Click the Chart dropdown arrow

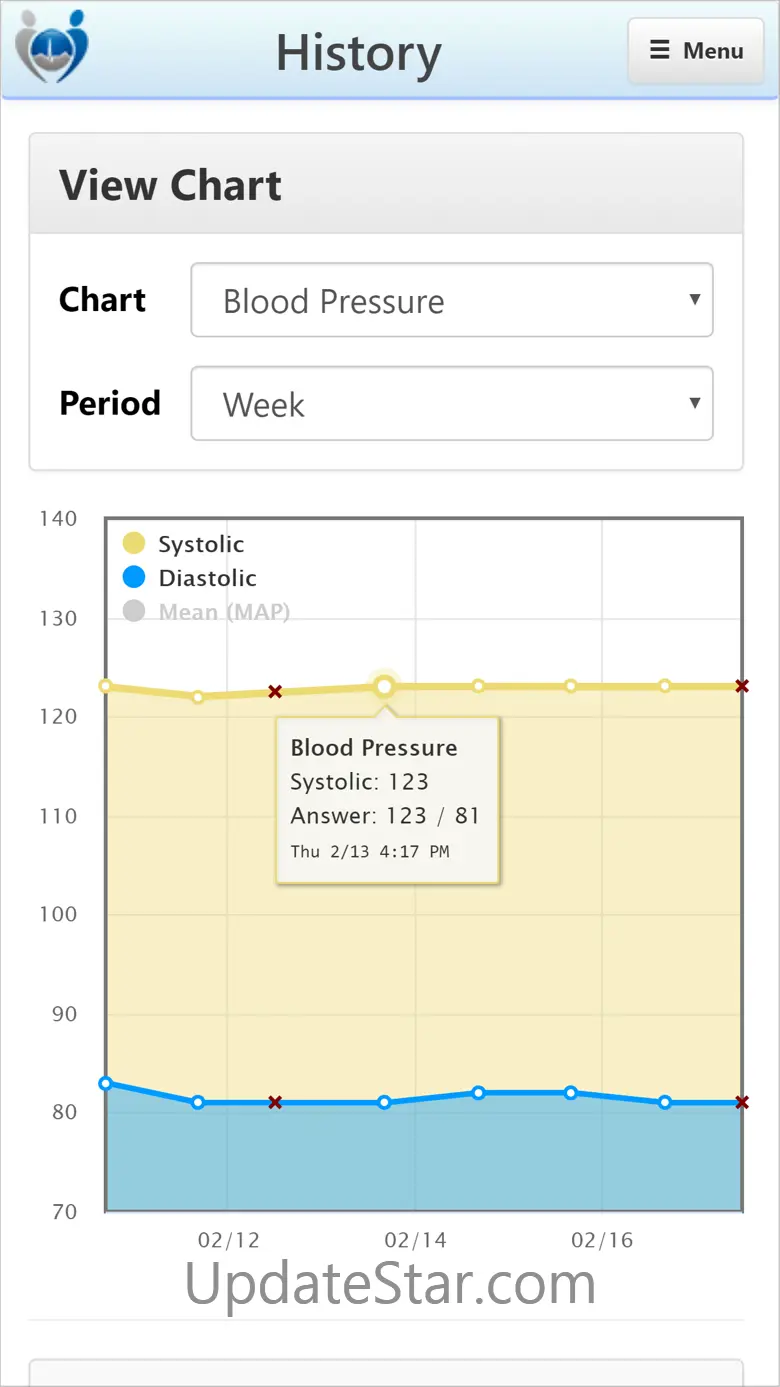click(x=694, y=300)
